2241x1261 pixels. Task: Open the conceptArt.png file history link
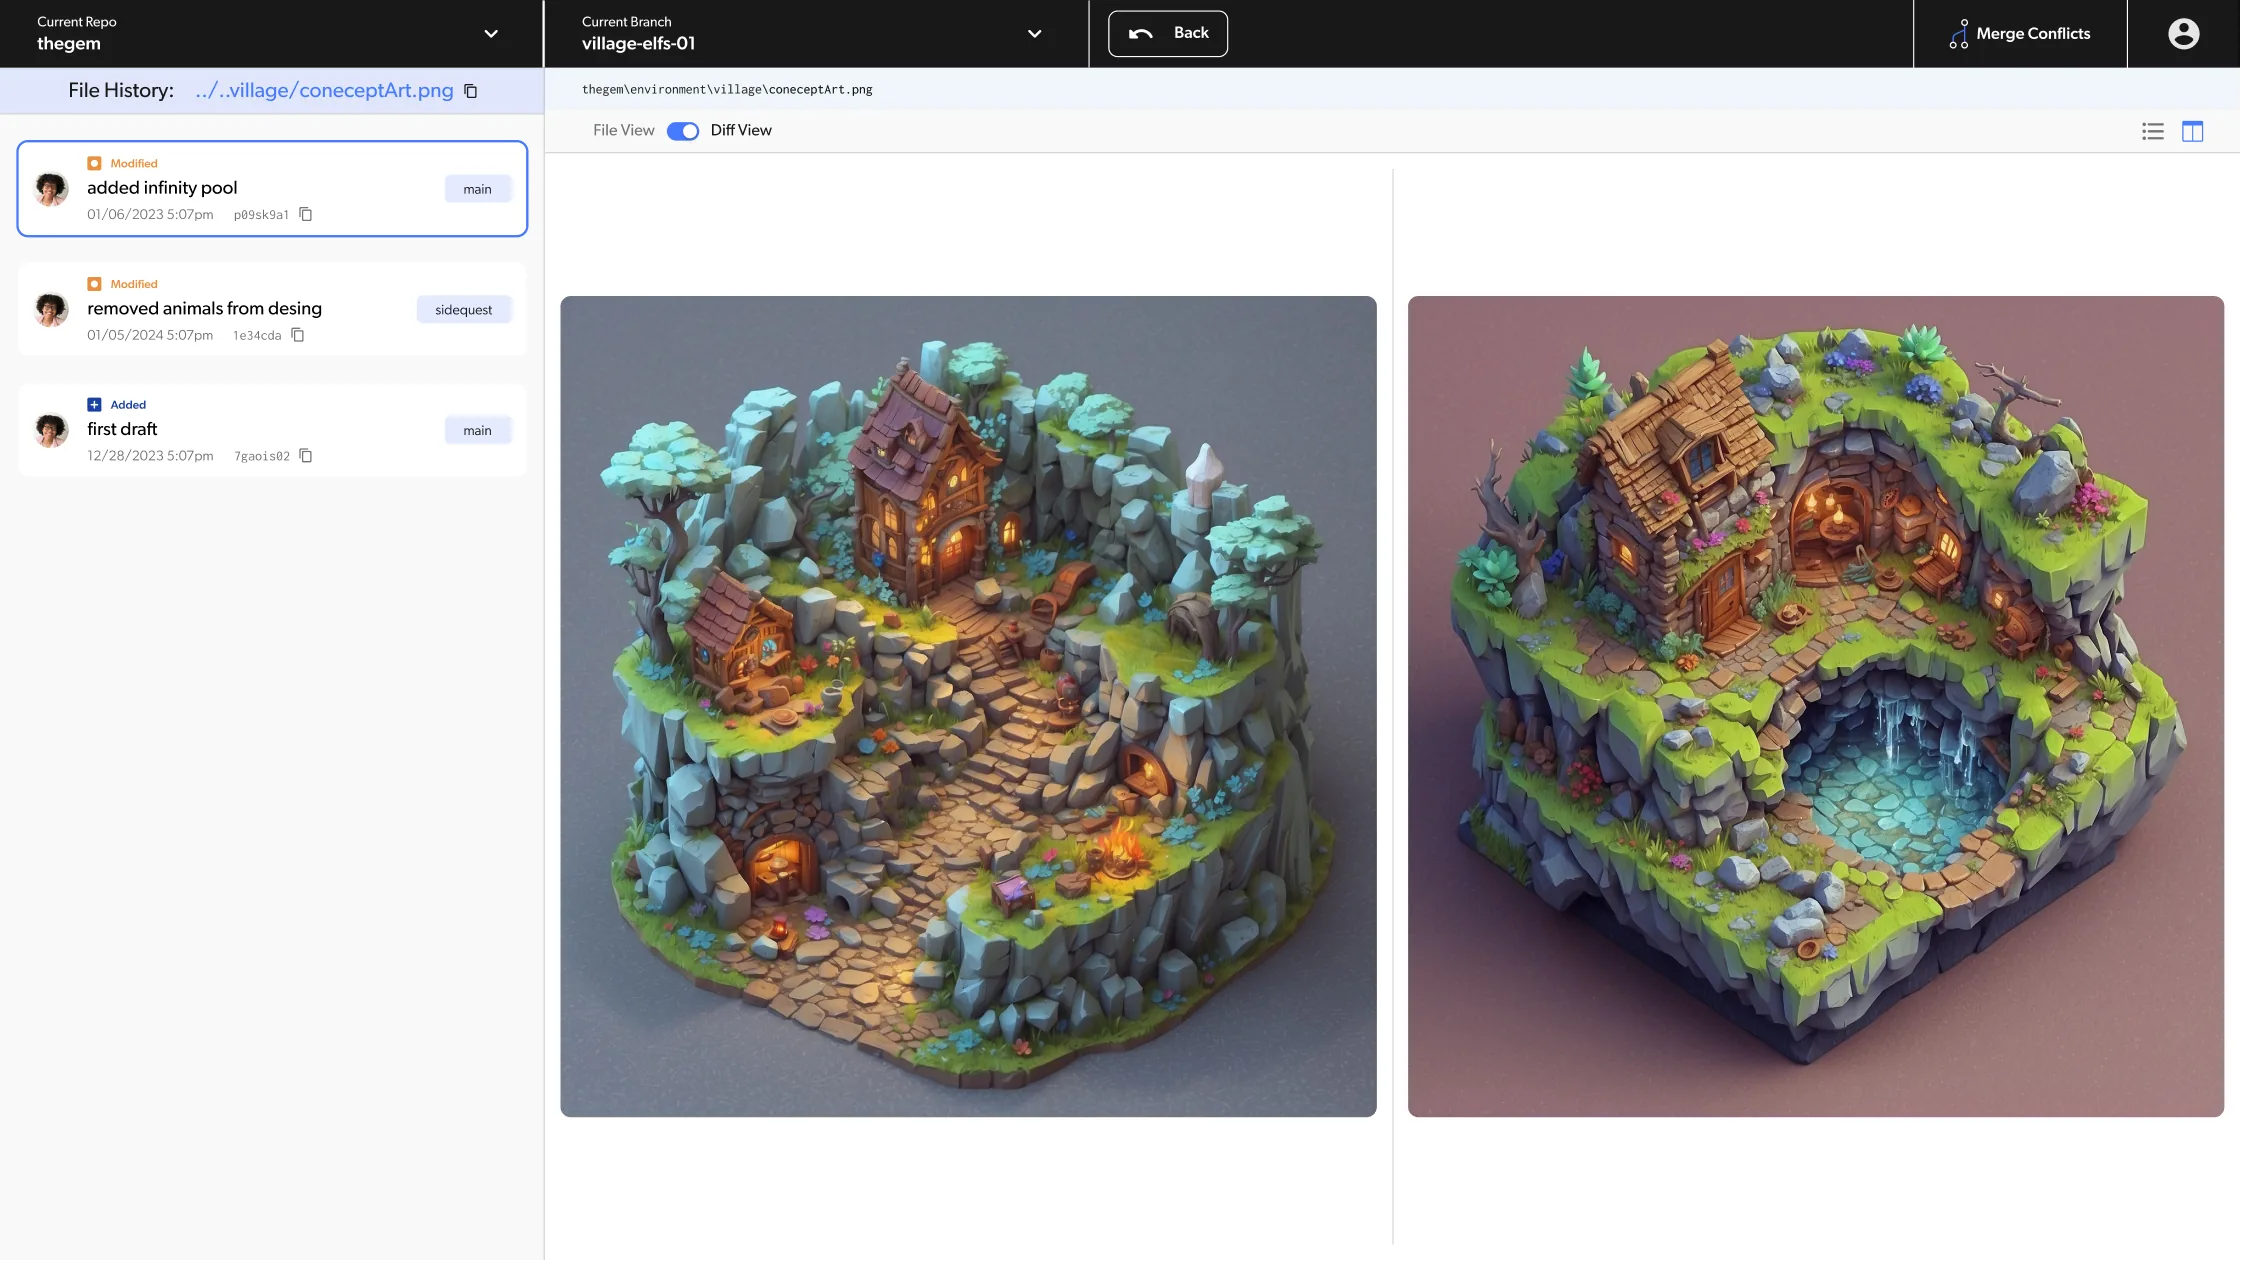click(x=323, y=89)
